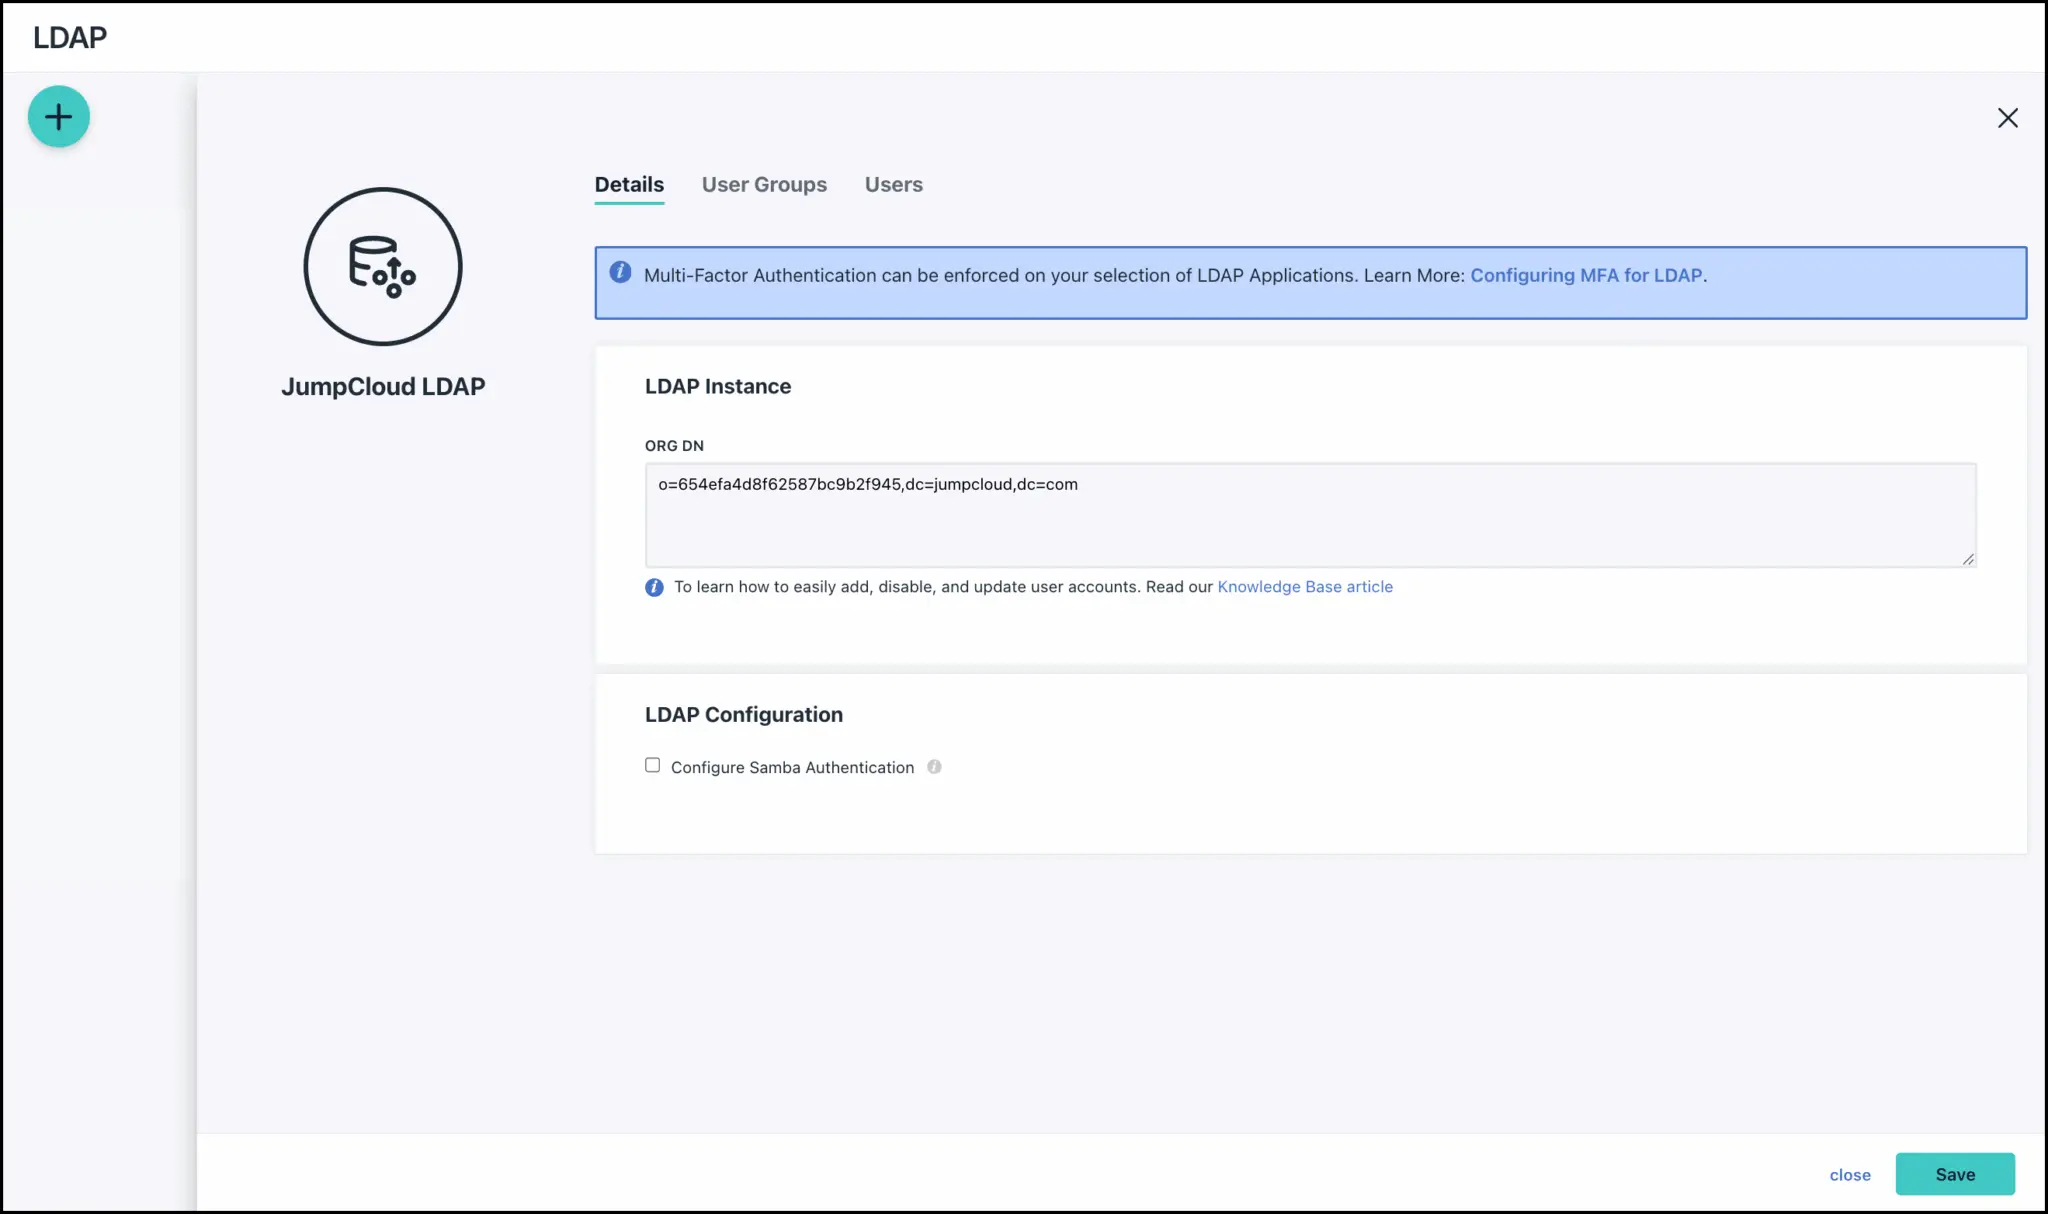Create a new LDAP instance with the plus icon
The image size is (2048, 1214).
(58, 116)
